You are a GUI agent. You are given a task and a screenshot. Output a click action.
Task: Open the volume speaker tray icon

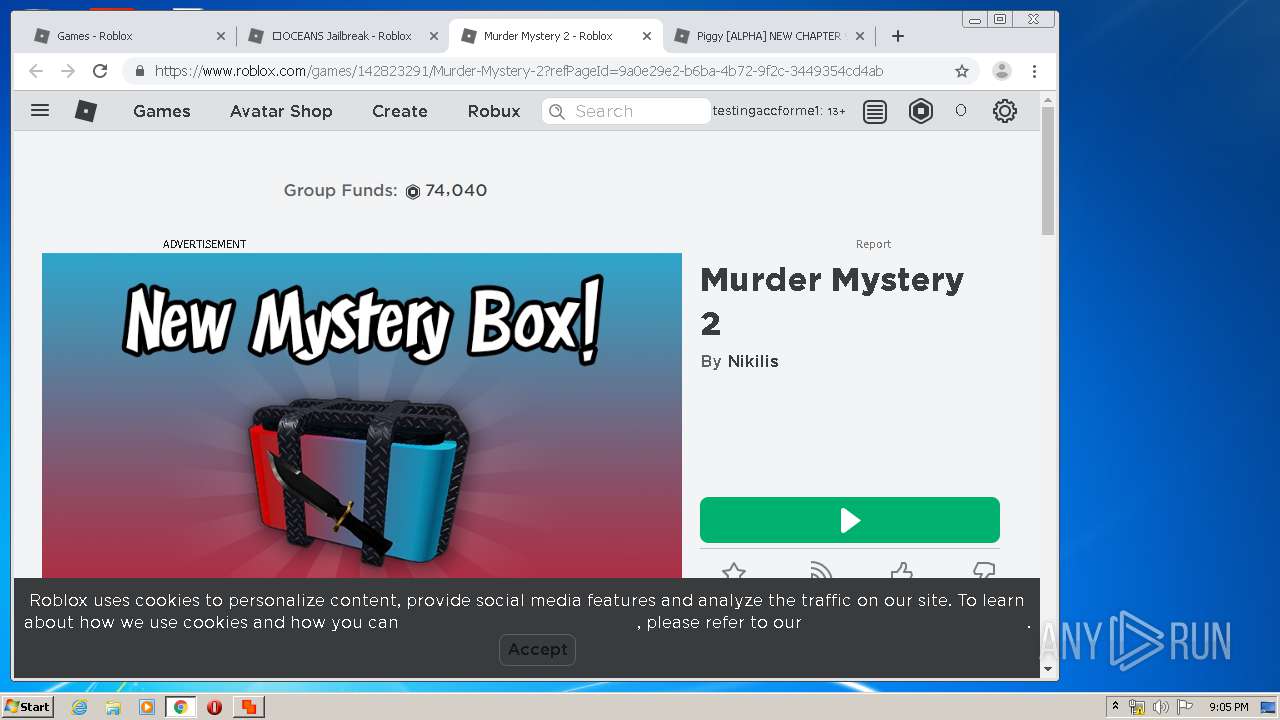click(x=1161, y=707)
